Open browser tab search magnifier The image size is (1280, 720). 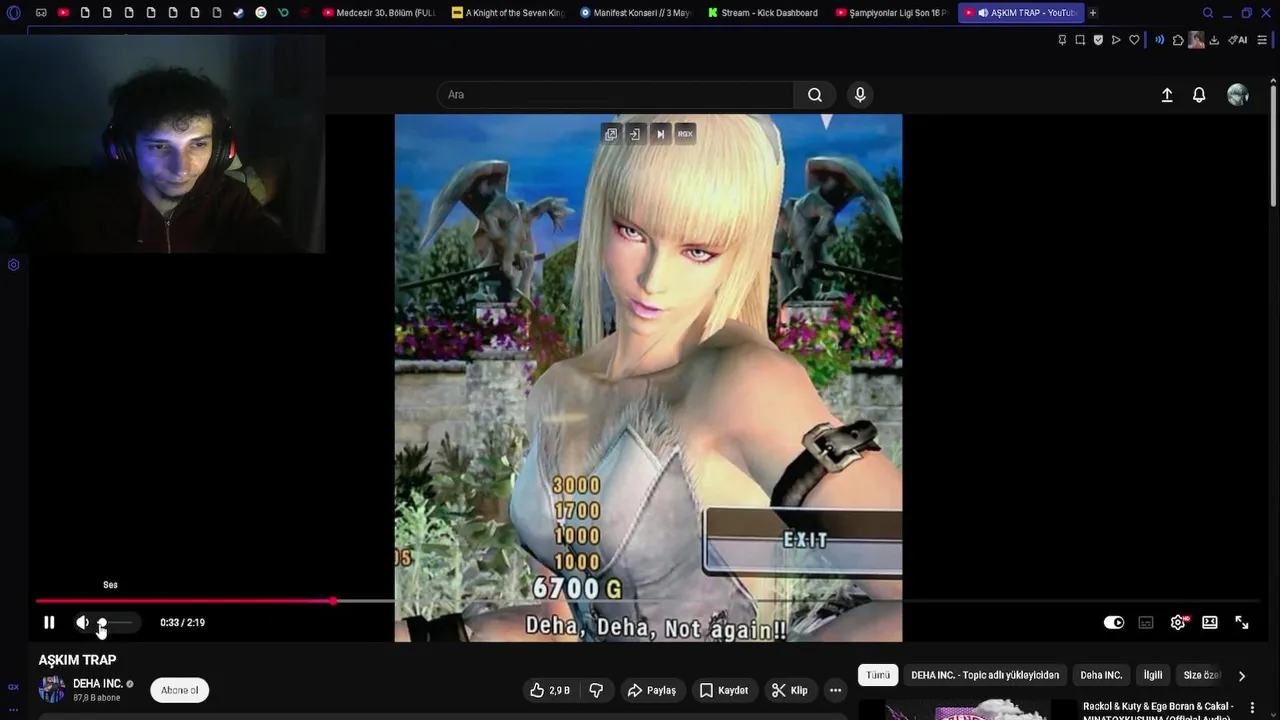[1207, 13]
